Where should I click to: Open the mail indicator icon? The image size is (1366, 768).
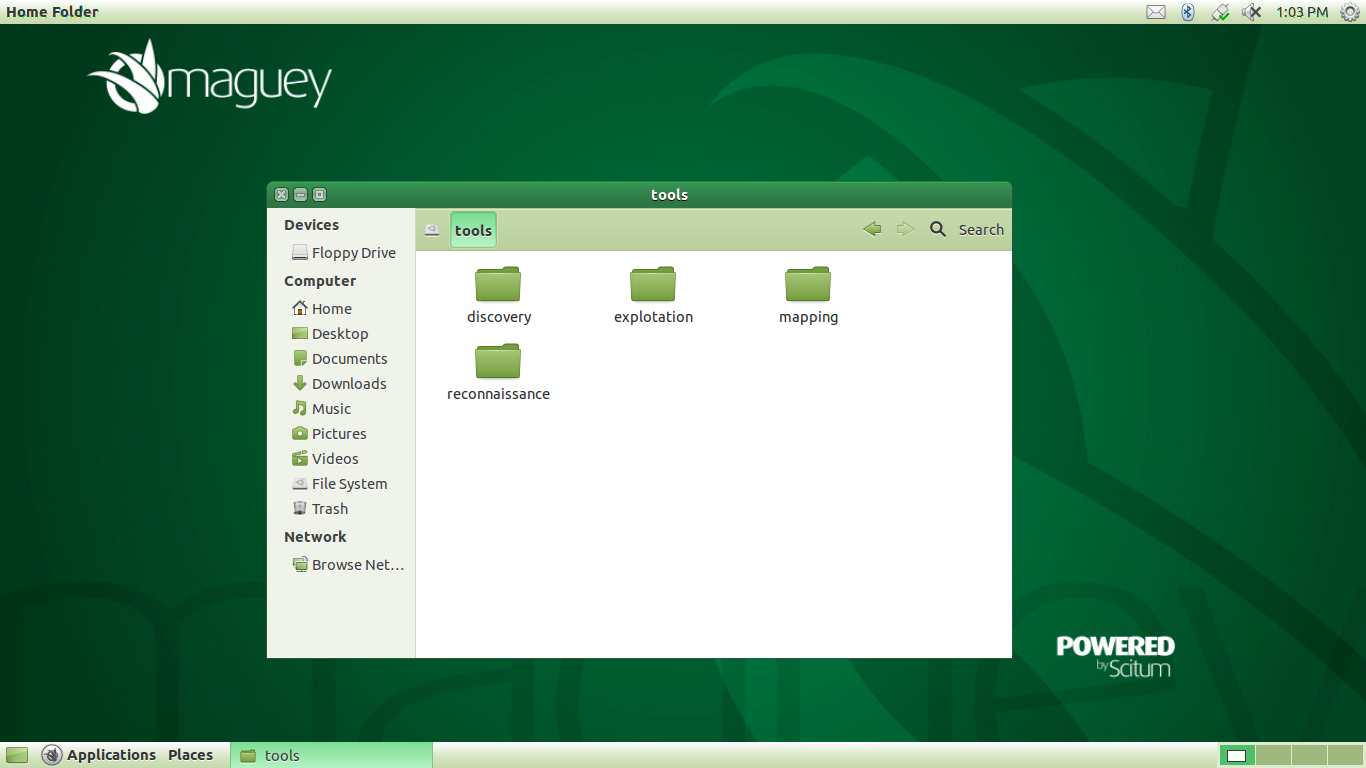[1156, 12]
